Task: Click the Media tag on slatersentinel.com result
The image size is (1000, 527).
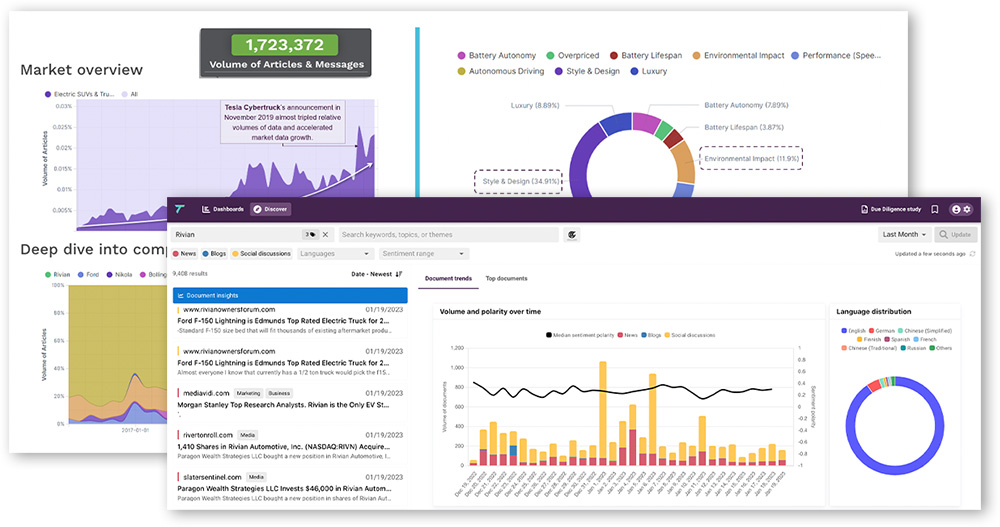Action: (256, 477)
